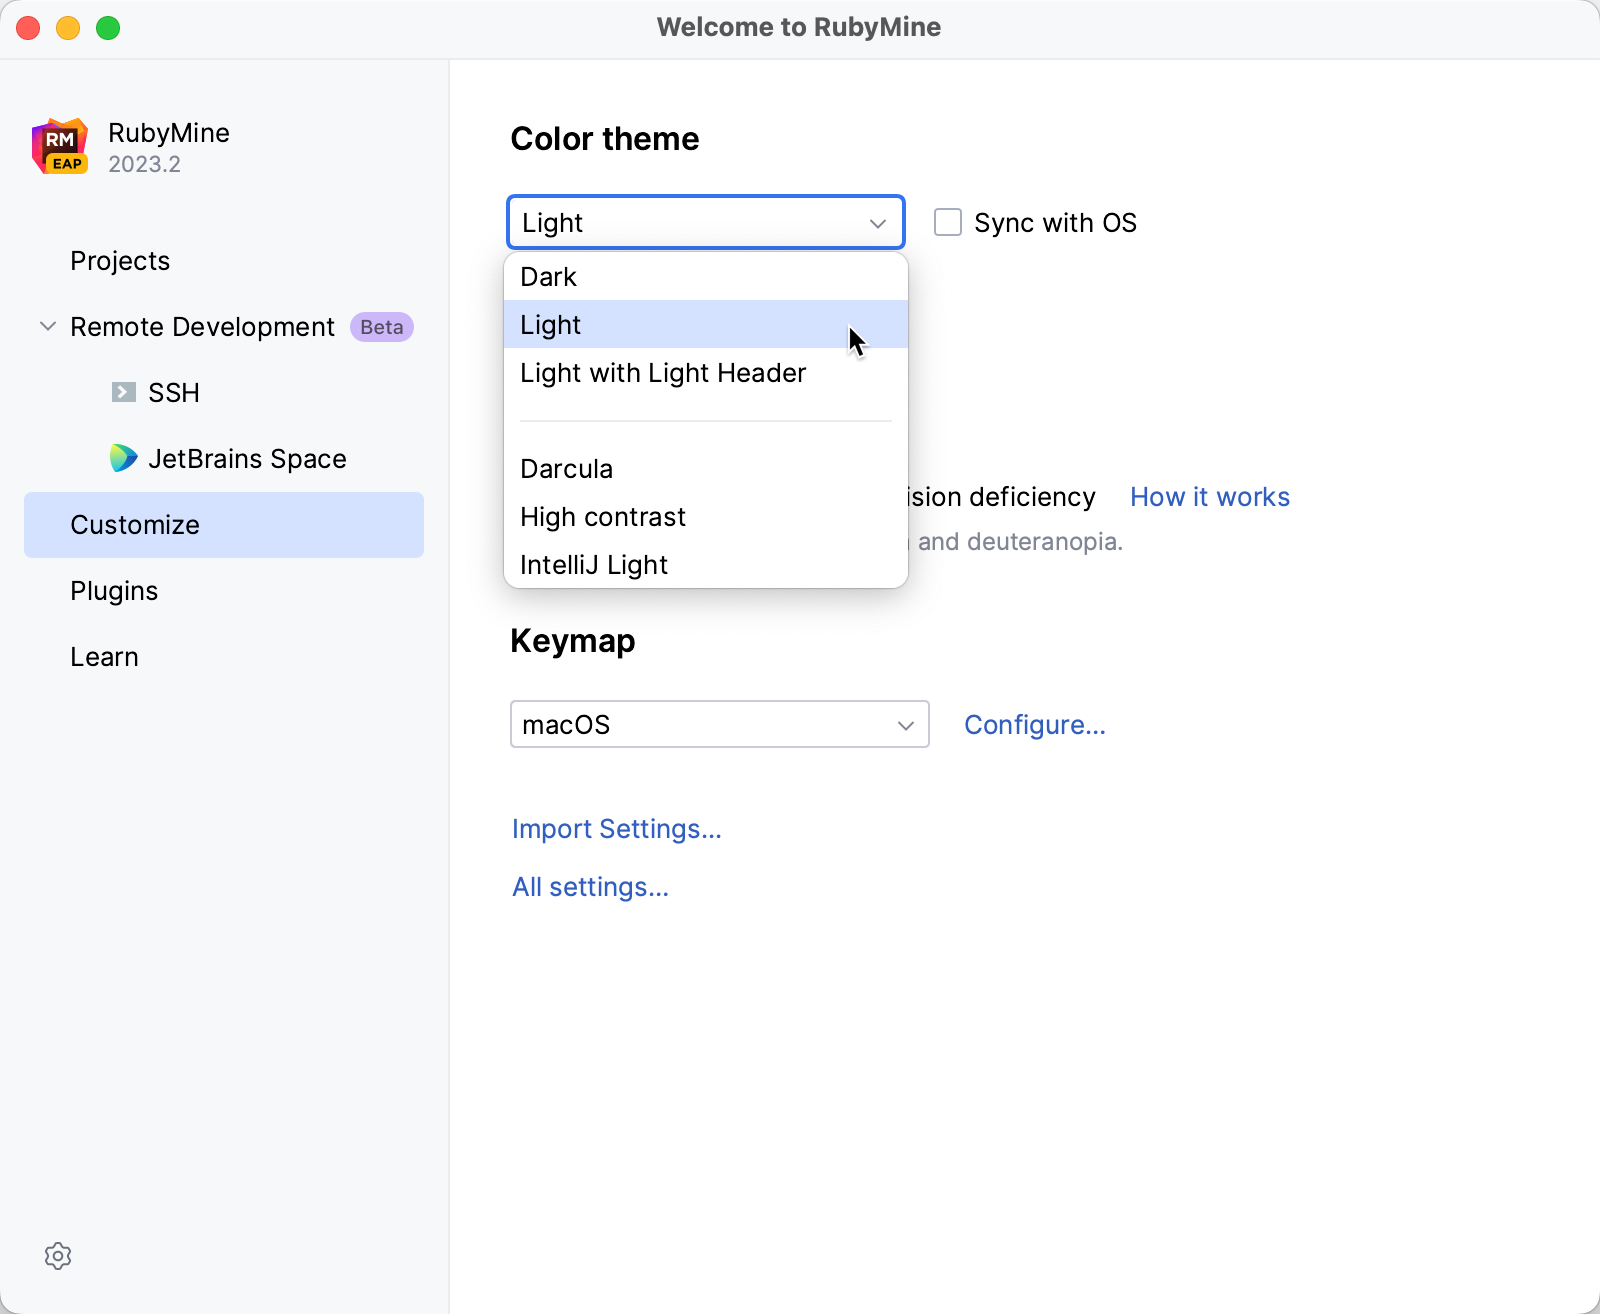Click the JetBrains Space logo icon

[123, 458]
